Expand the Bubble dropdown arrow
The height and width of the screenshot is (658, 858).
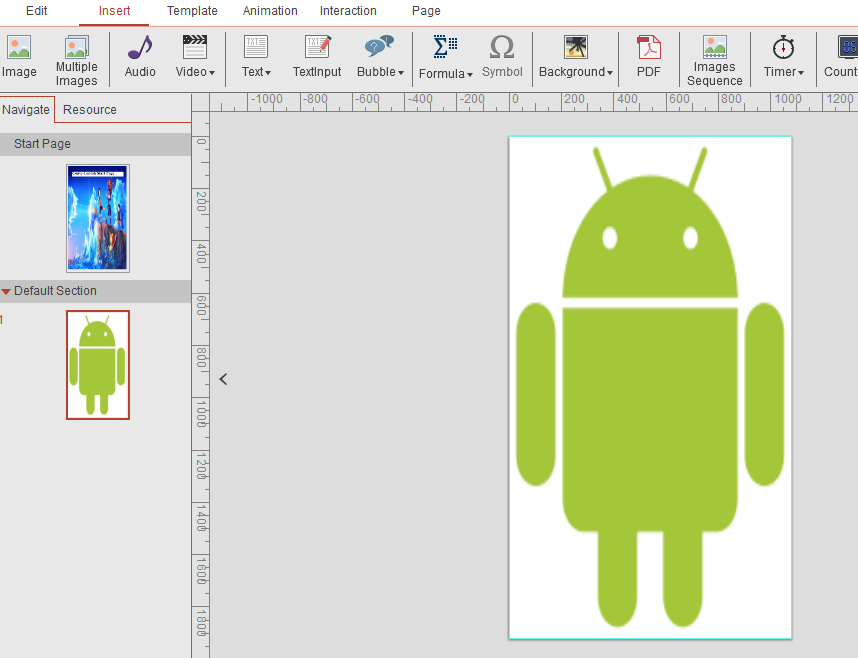pos(401,73)
